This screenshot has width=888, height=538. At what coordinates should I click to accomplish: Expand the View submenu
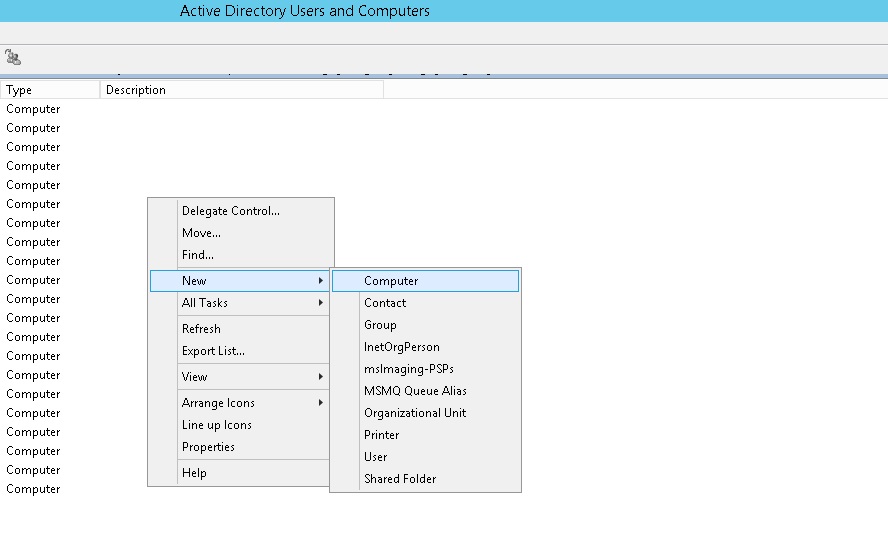[240, 377]
